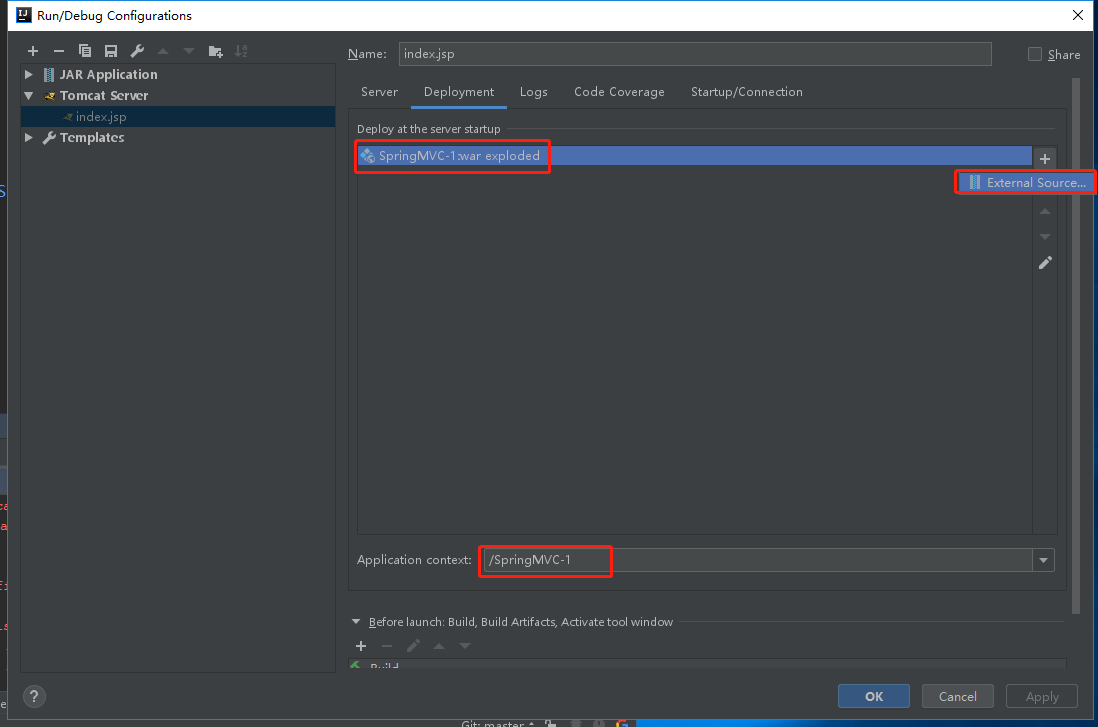1098x727 pixels.
Task: Remove selected configuration with minus icon
Action: [x=59, y=51]
